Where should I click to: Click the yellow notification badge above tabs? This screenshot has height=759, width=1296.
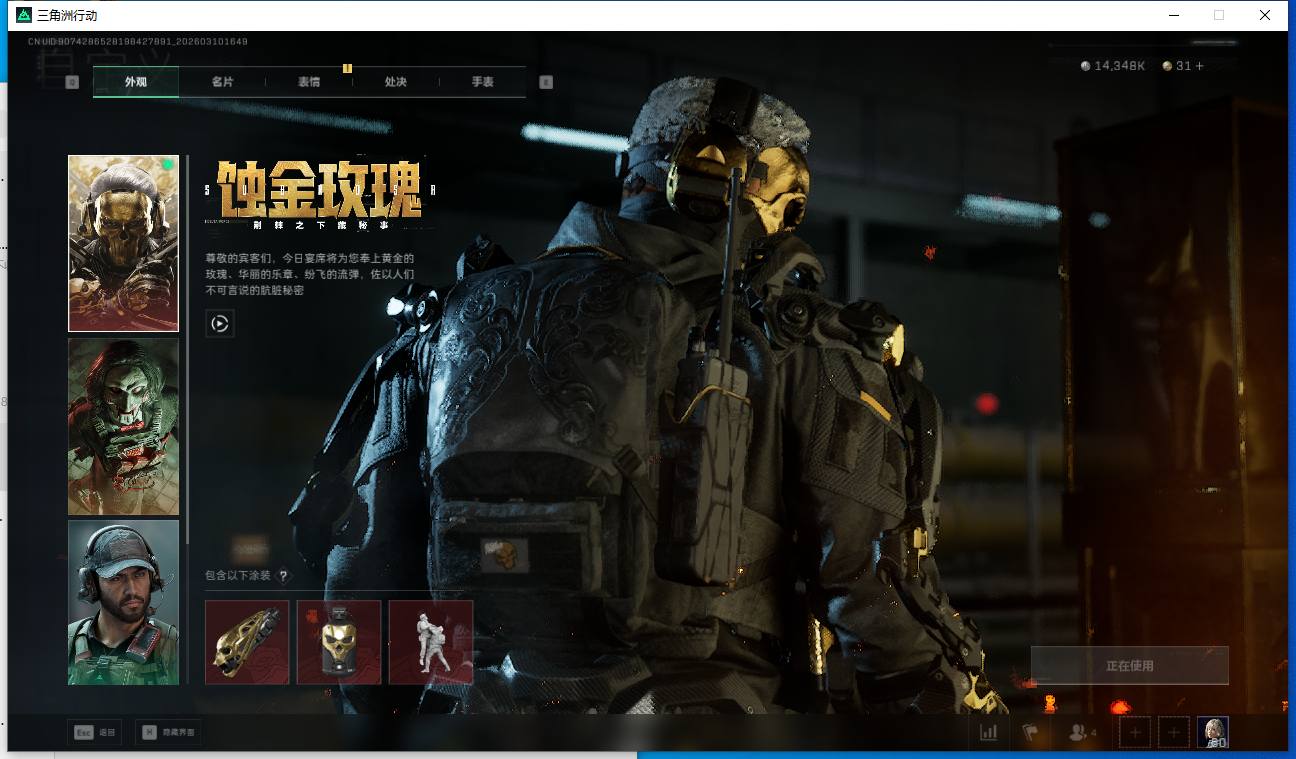pos(347,68)
